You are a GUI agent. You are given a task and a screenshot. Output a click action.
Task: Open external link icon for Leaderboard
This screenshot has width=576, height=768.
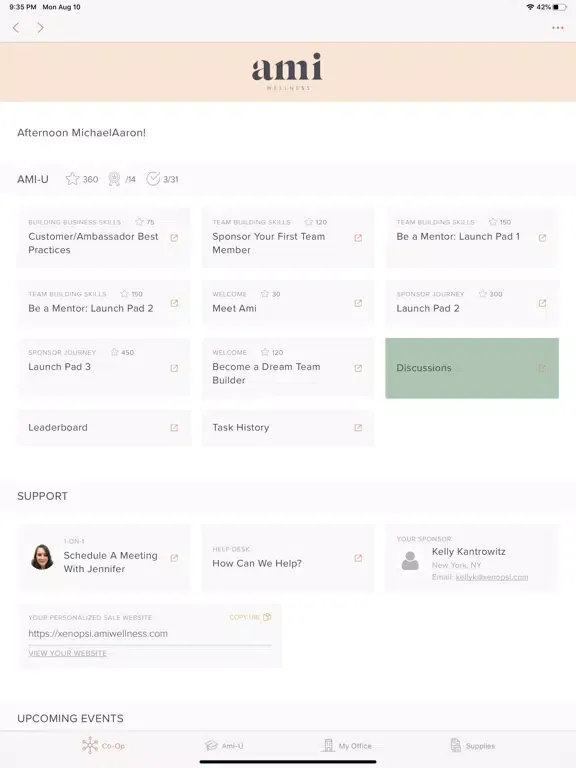tap(174, 428)
